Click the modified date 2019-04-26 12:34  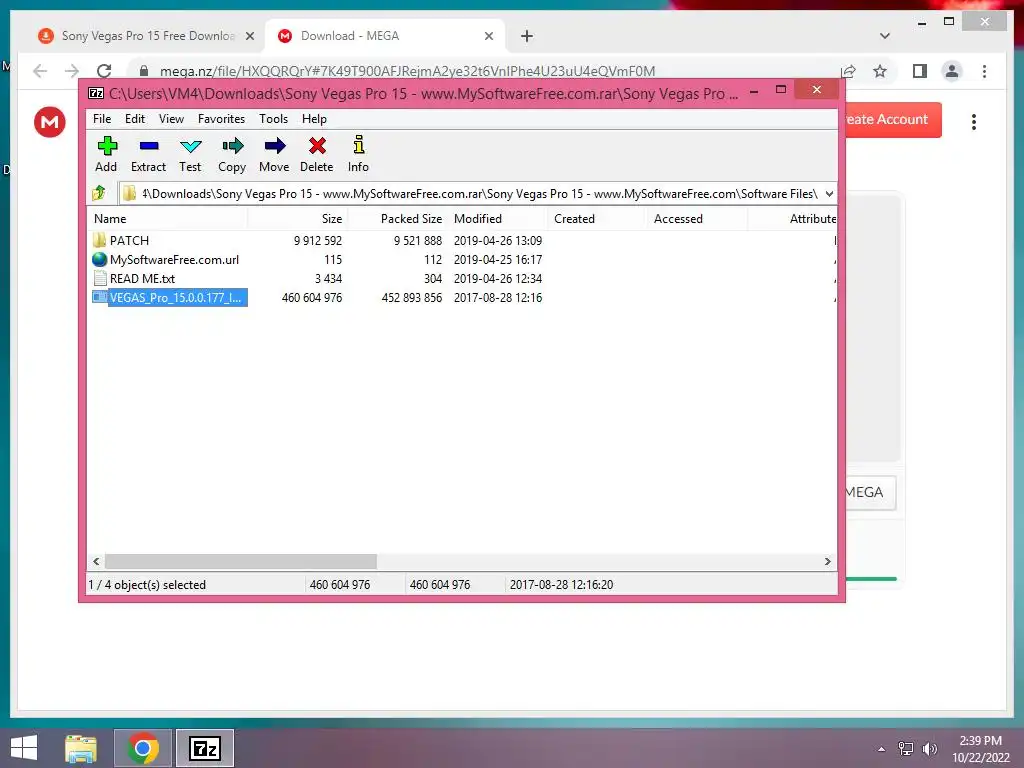(498, 278)
